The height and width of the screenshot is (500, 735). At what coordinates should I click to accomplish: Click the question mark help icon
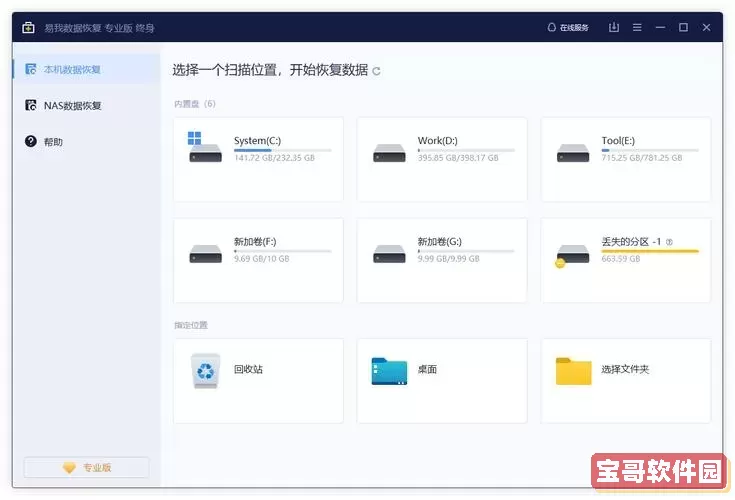point(30,141)
